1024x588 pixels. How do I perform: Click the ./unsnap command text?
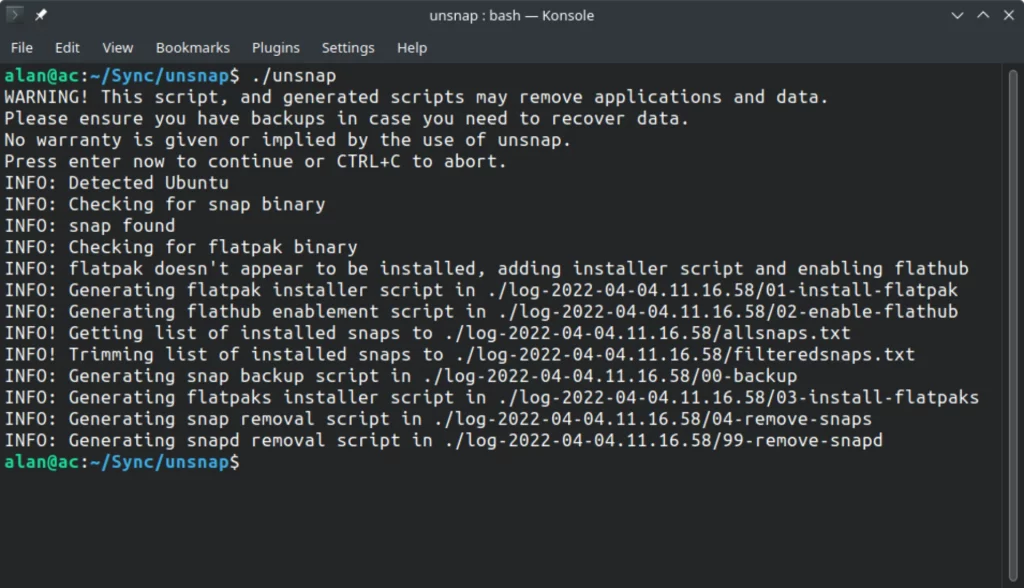pos(294,76)
